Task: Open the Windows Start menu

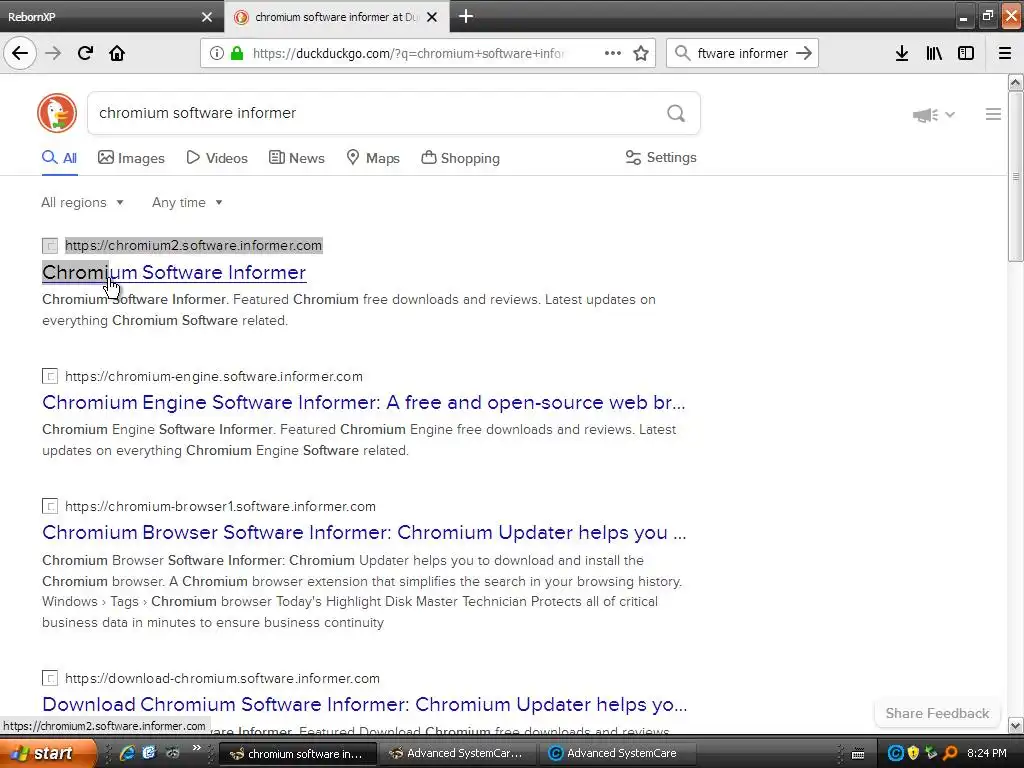Action: (x=46, y=753)
